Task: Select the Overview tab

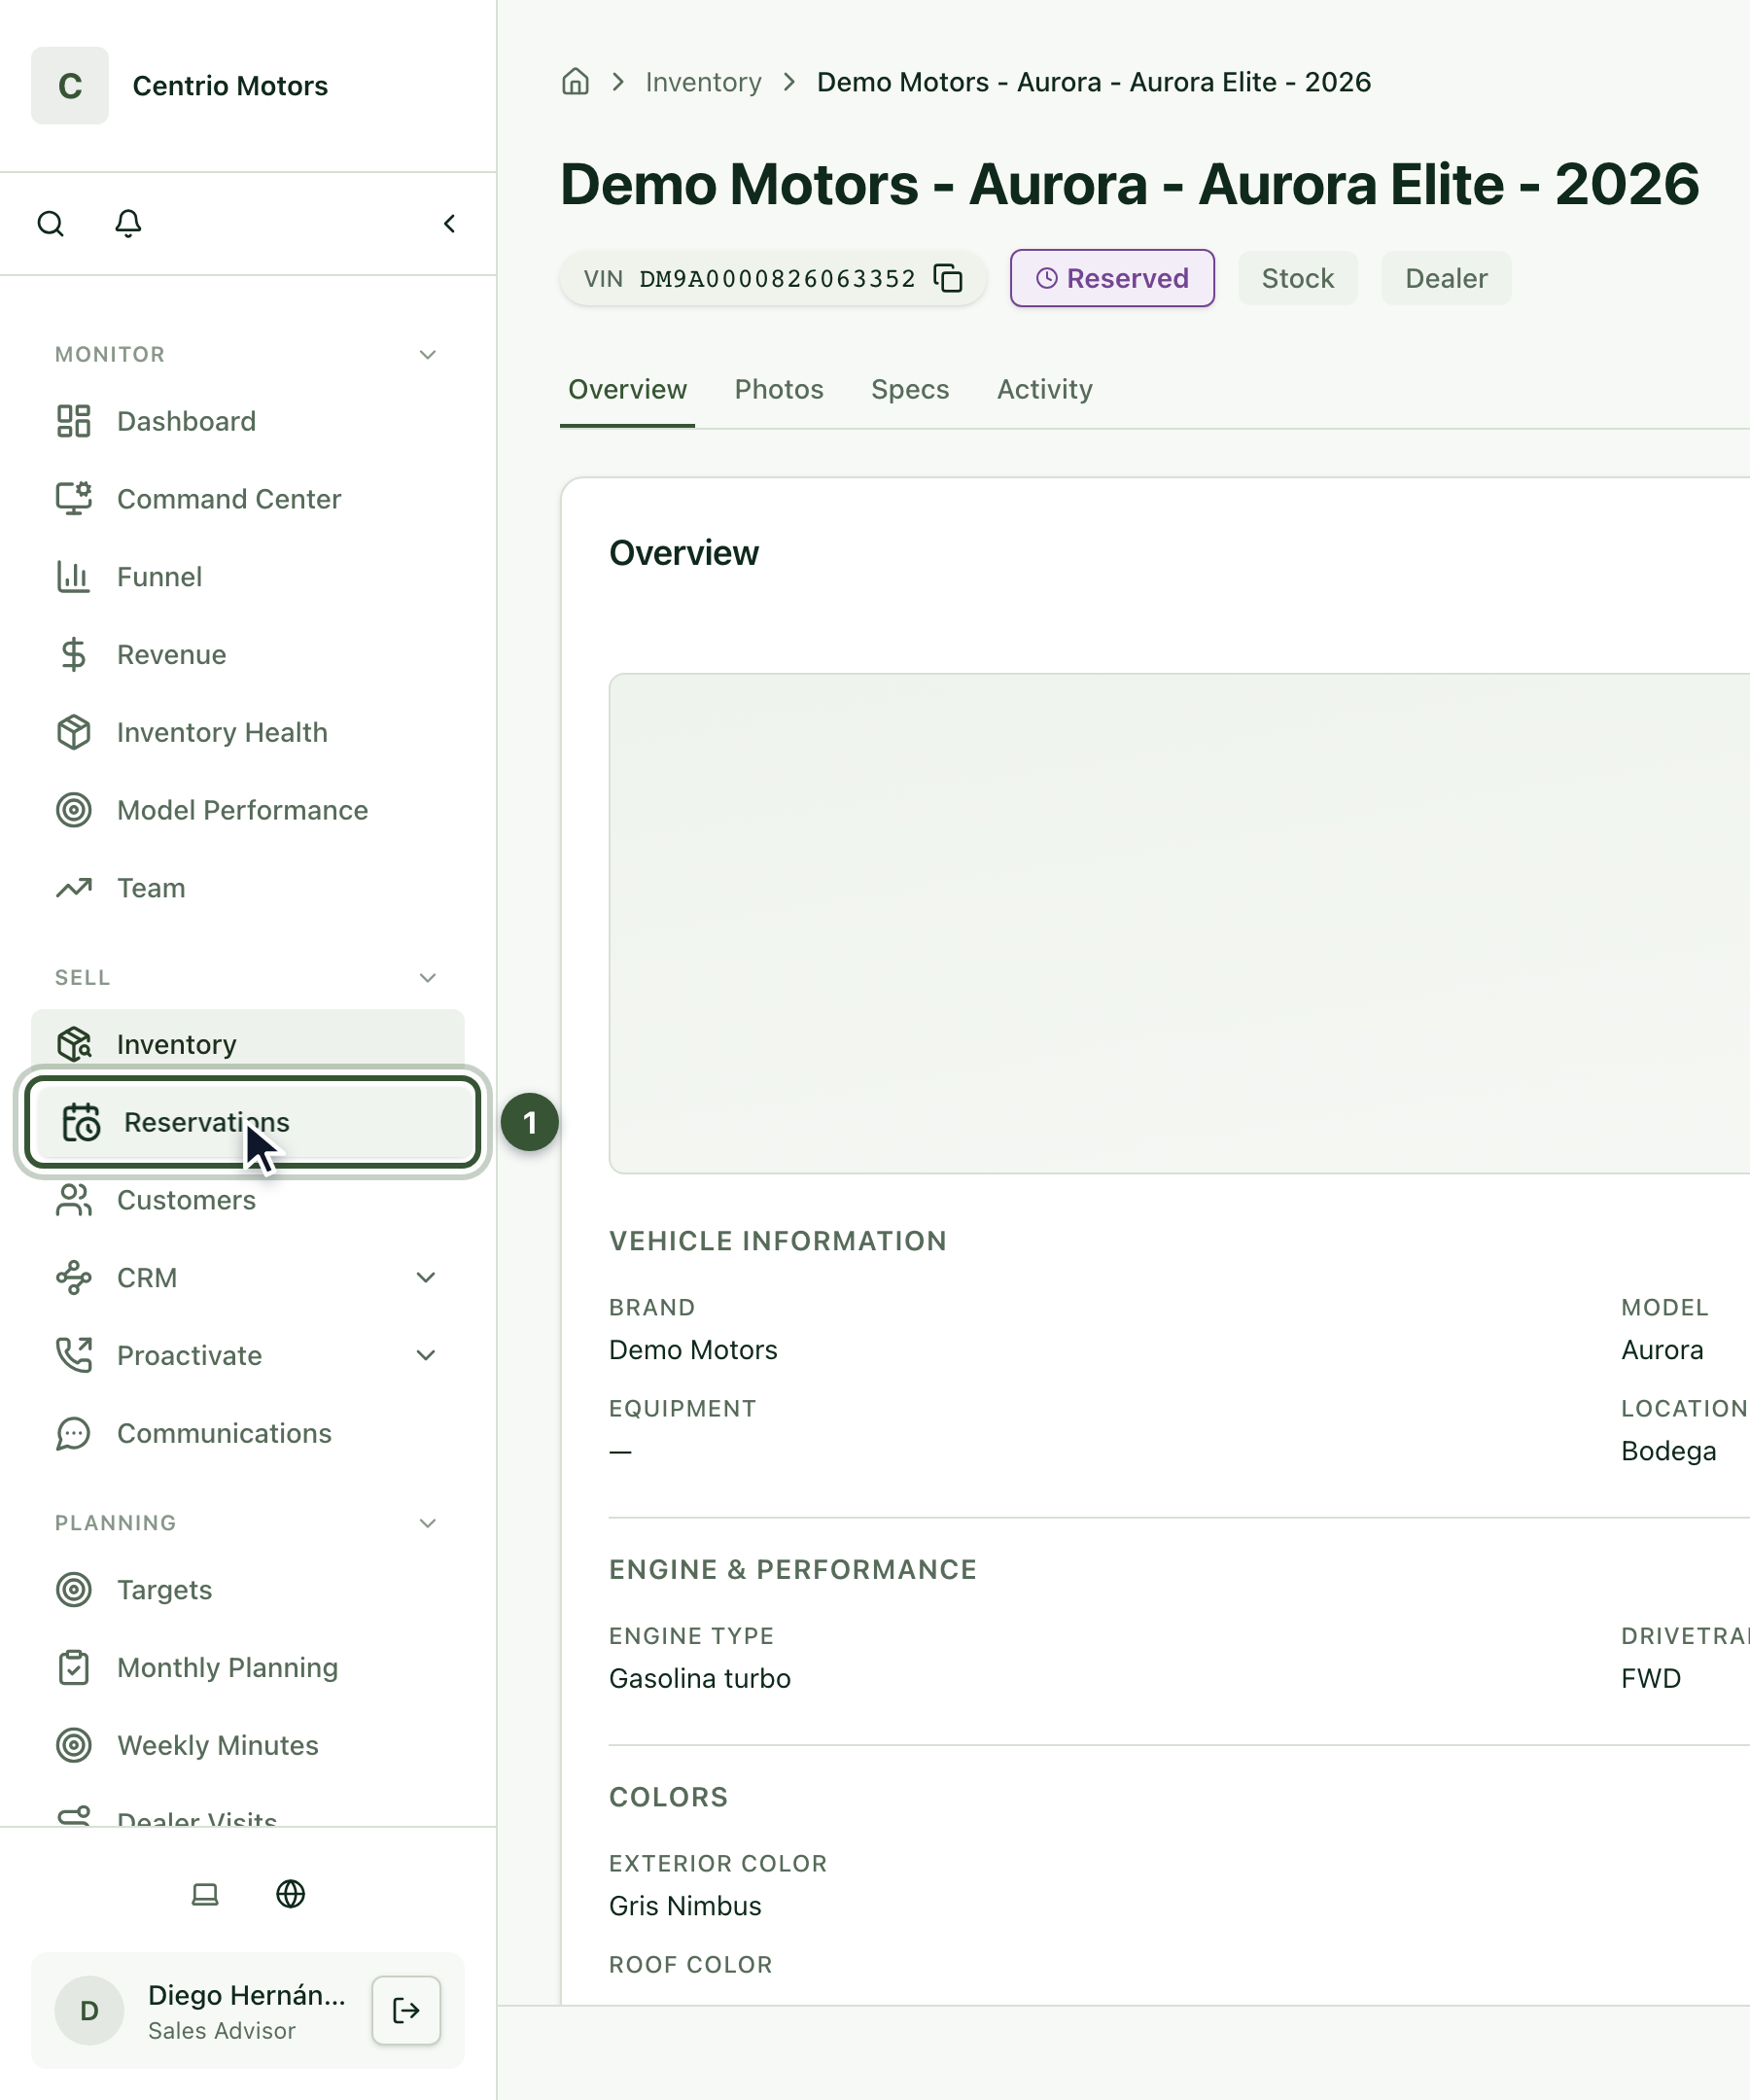Action: pos(627,389)
